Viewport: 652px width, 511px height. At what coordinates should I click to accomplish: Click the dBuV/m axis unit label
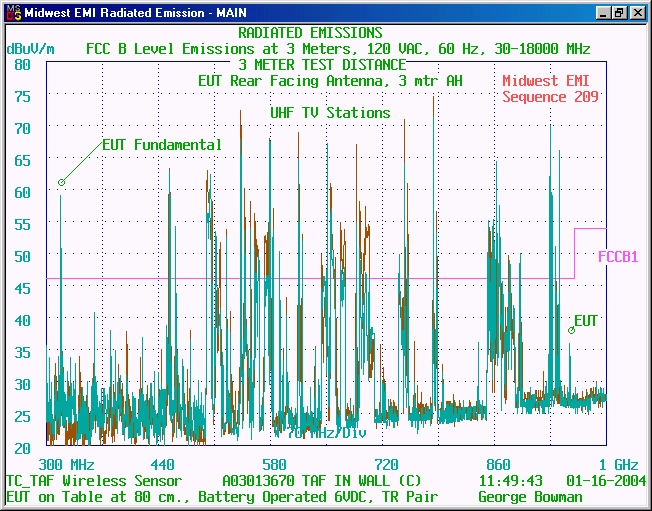32,48
